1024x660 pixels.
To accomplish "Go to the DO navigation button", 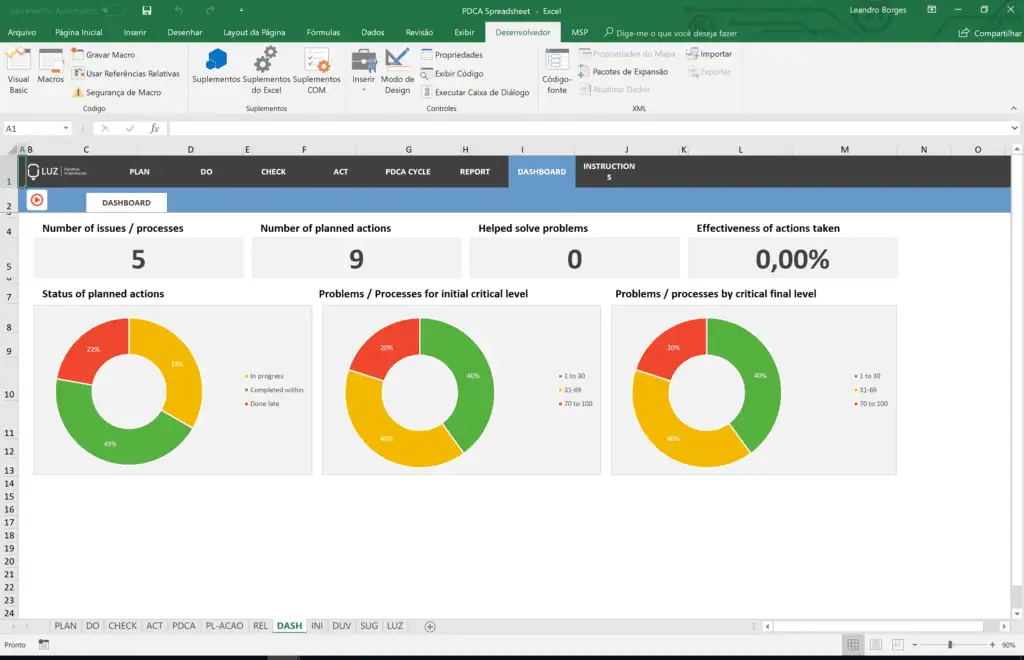I will pyautogui.click(x=206, y=172).
